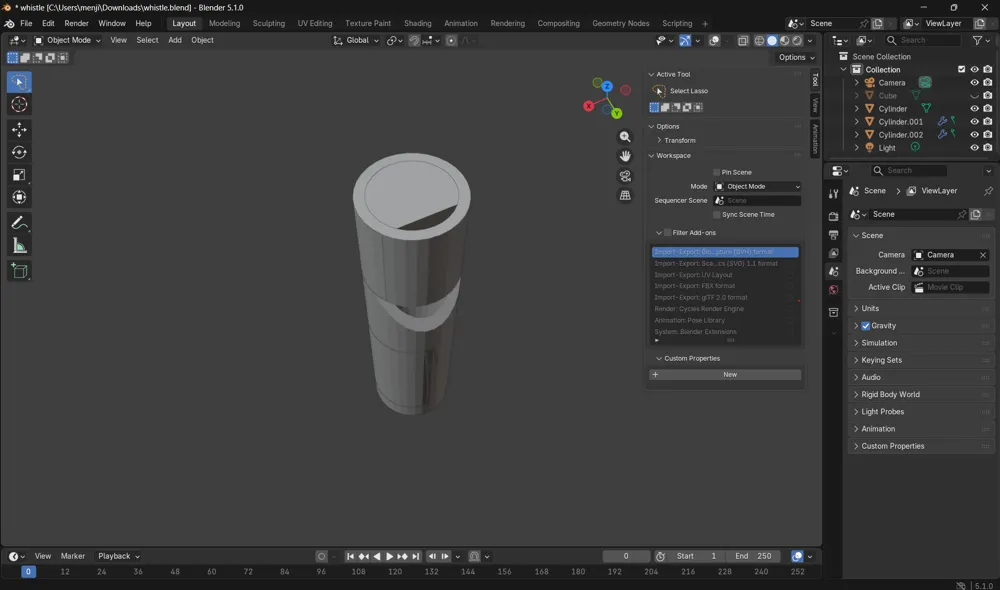Click the Options button in the viewport
The width and height of the screenshot is (1000, 590).
pyautogui.click(x=797, y=57)
